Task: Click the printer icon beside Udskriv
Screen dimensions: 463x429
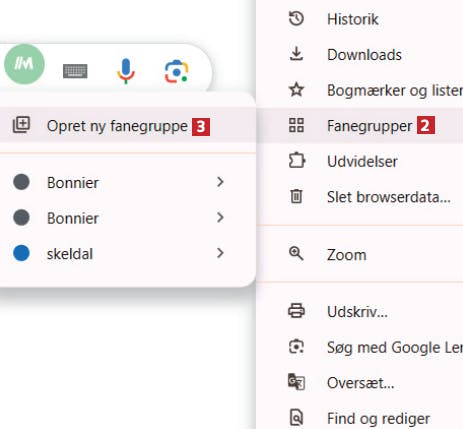Action: click(x=296, y=311)
